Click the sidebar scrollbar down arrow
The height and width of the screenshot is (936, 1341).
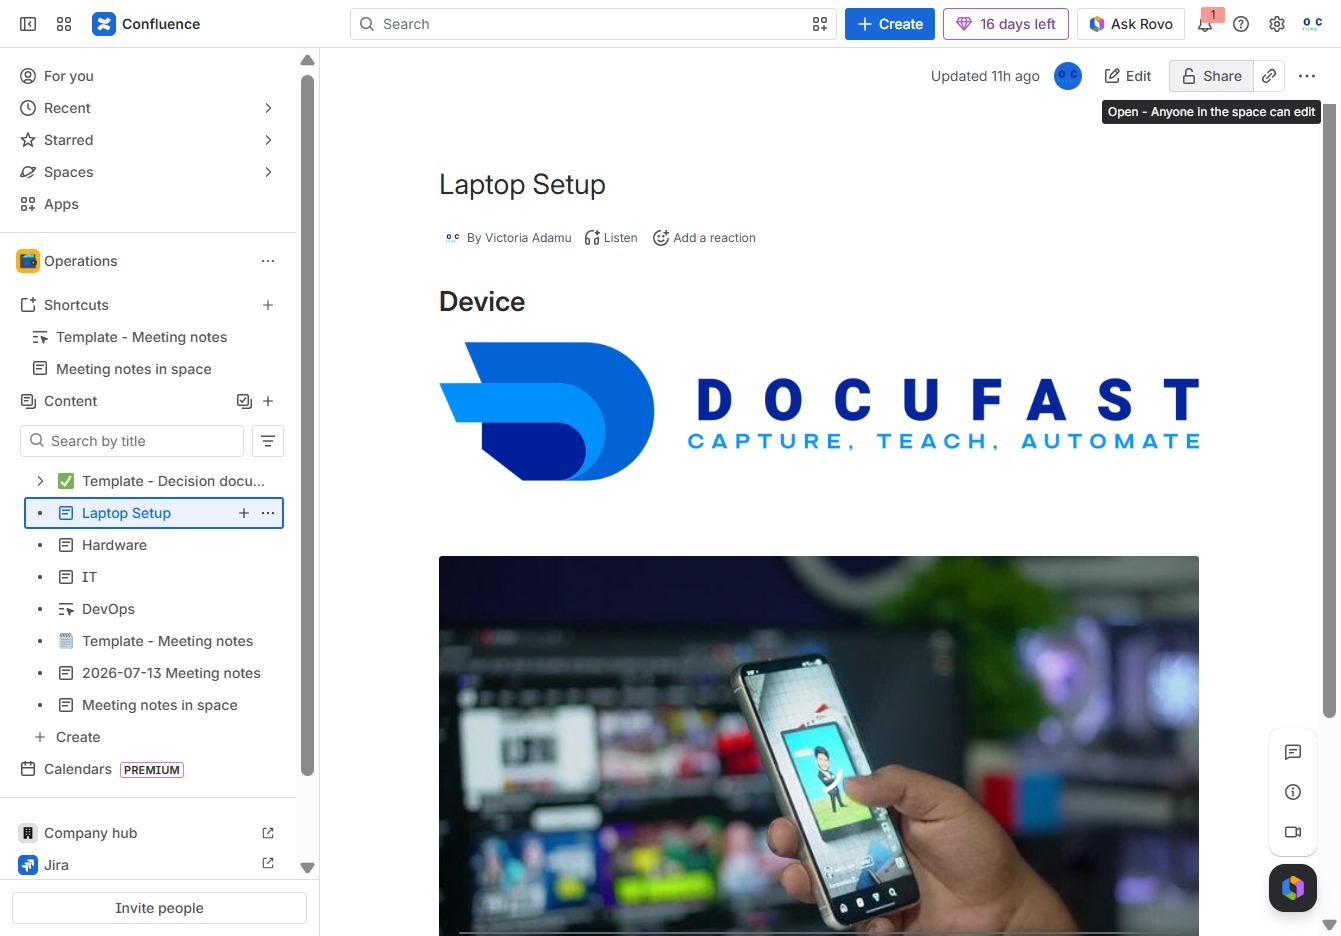[x=307, y=868]
